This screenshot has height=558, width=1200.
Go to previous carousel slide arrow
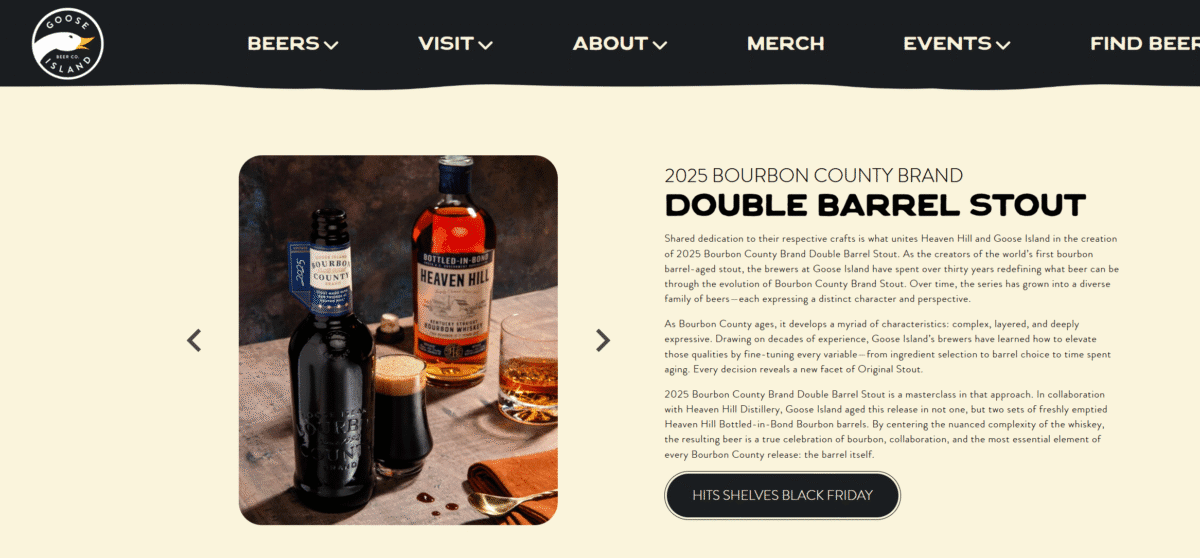(194, 340)
